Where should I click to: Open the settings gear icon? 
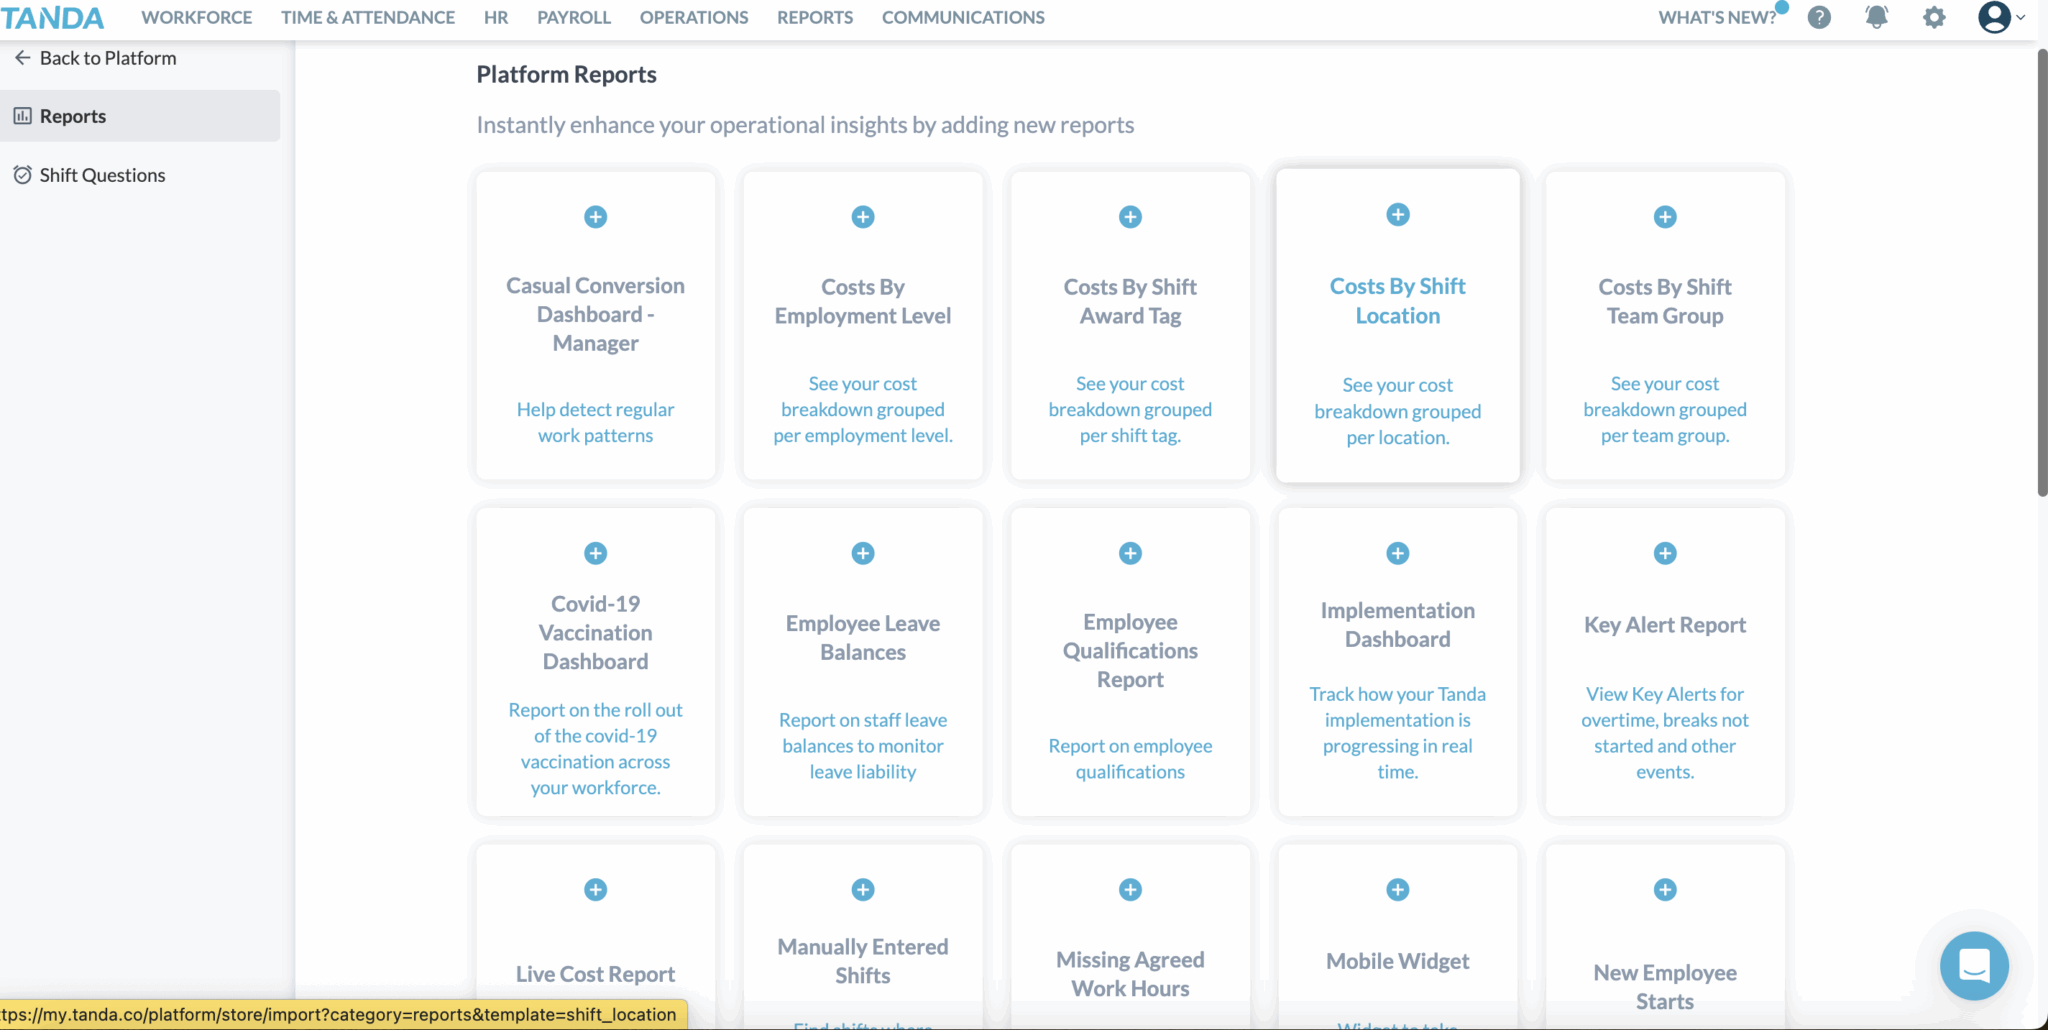(x=1934, y=17)
